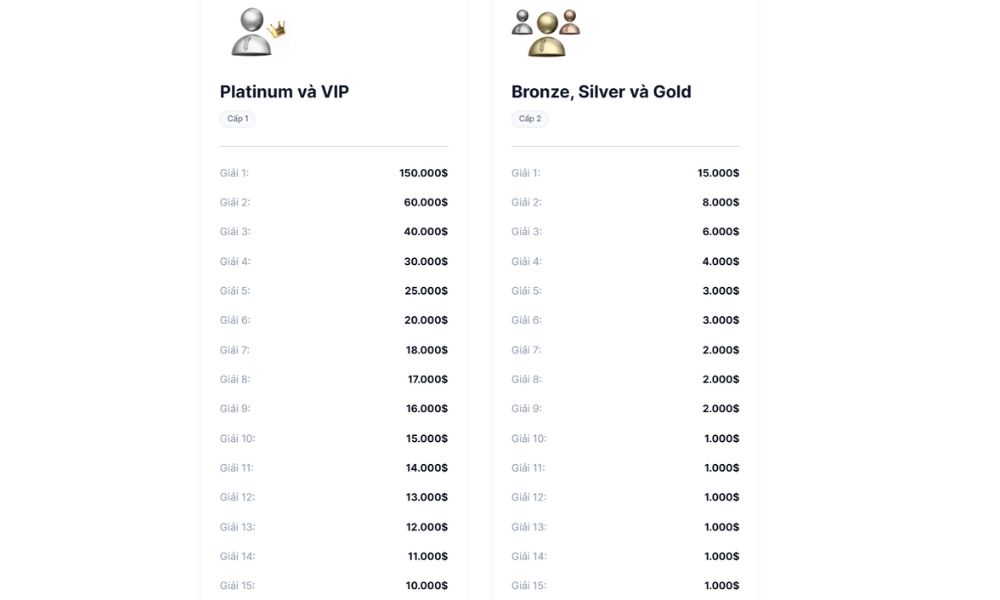Click the 4.000$ Giải 4 amount
Screen dimensions: 1000x600
tap(721, 261)
